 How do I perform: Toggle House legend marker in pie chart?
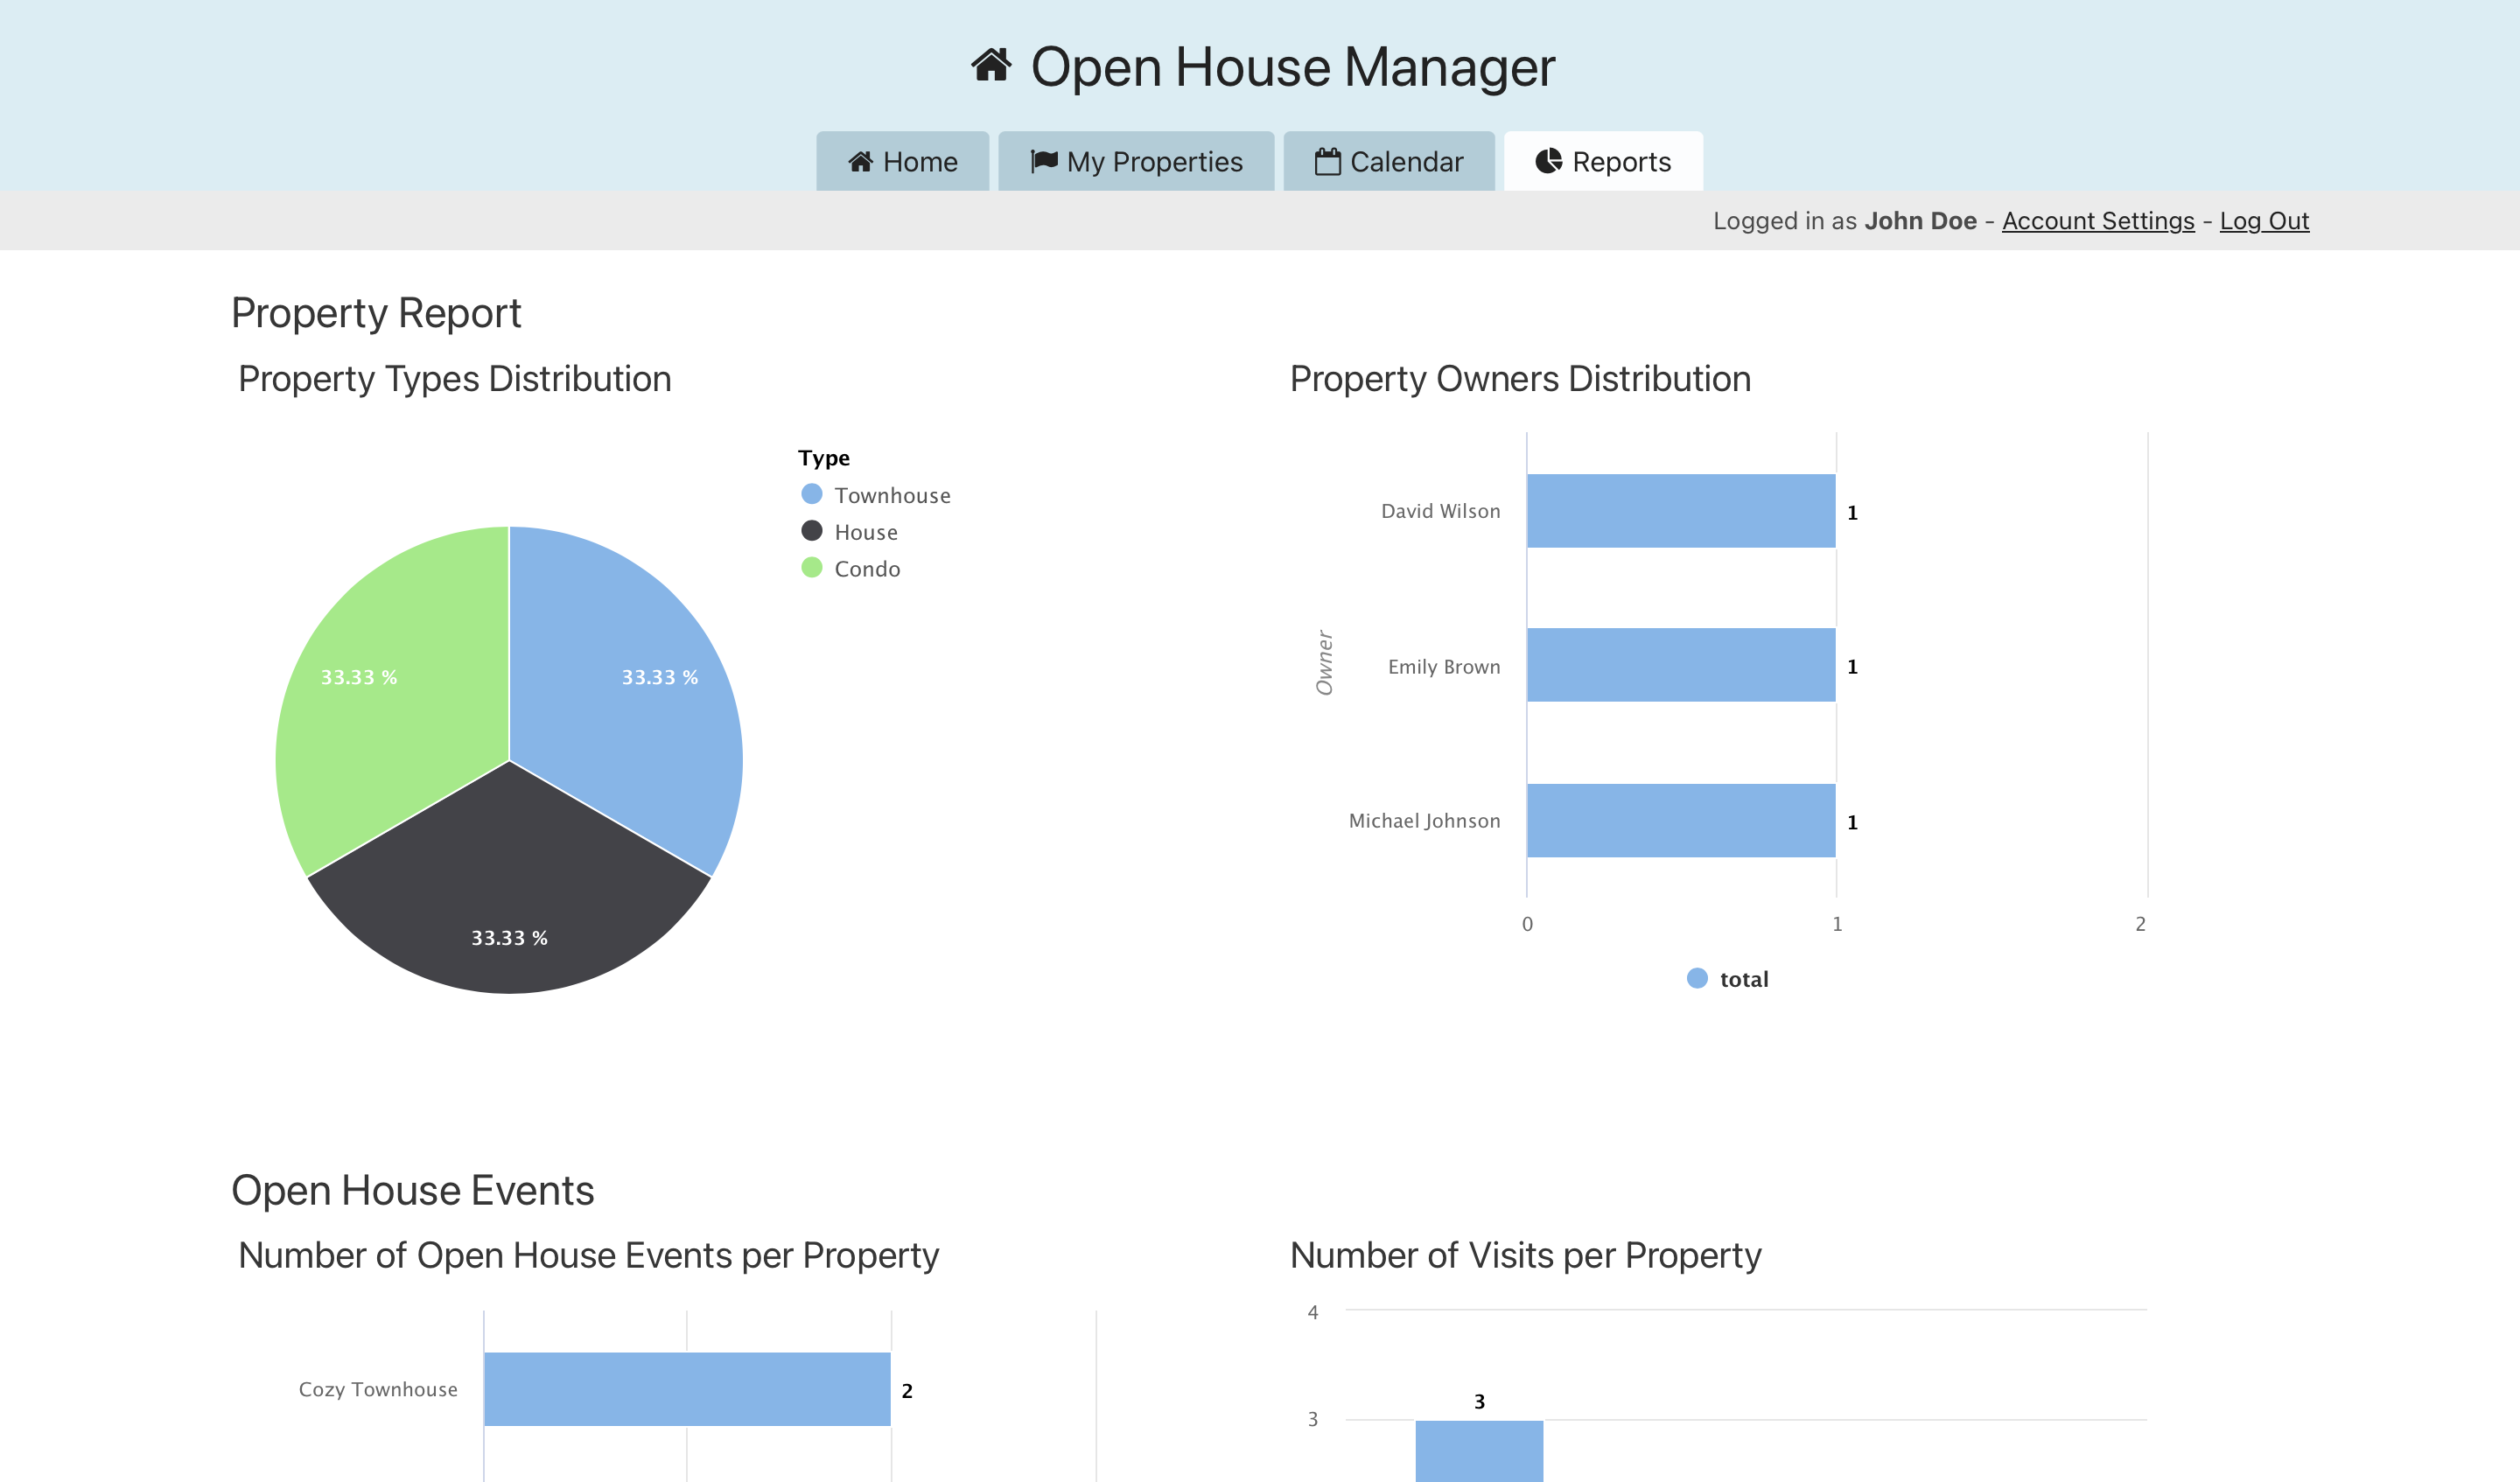812,531
